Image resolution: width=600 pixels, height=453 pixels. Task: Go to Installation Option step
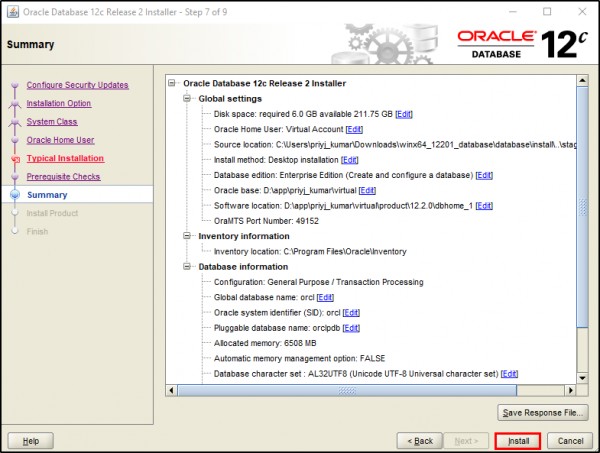(59, 103)
